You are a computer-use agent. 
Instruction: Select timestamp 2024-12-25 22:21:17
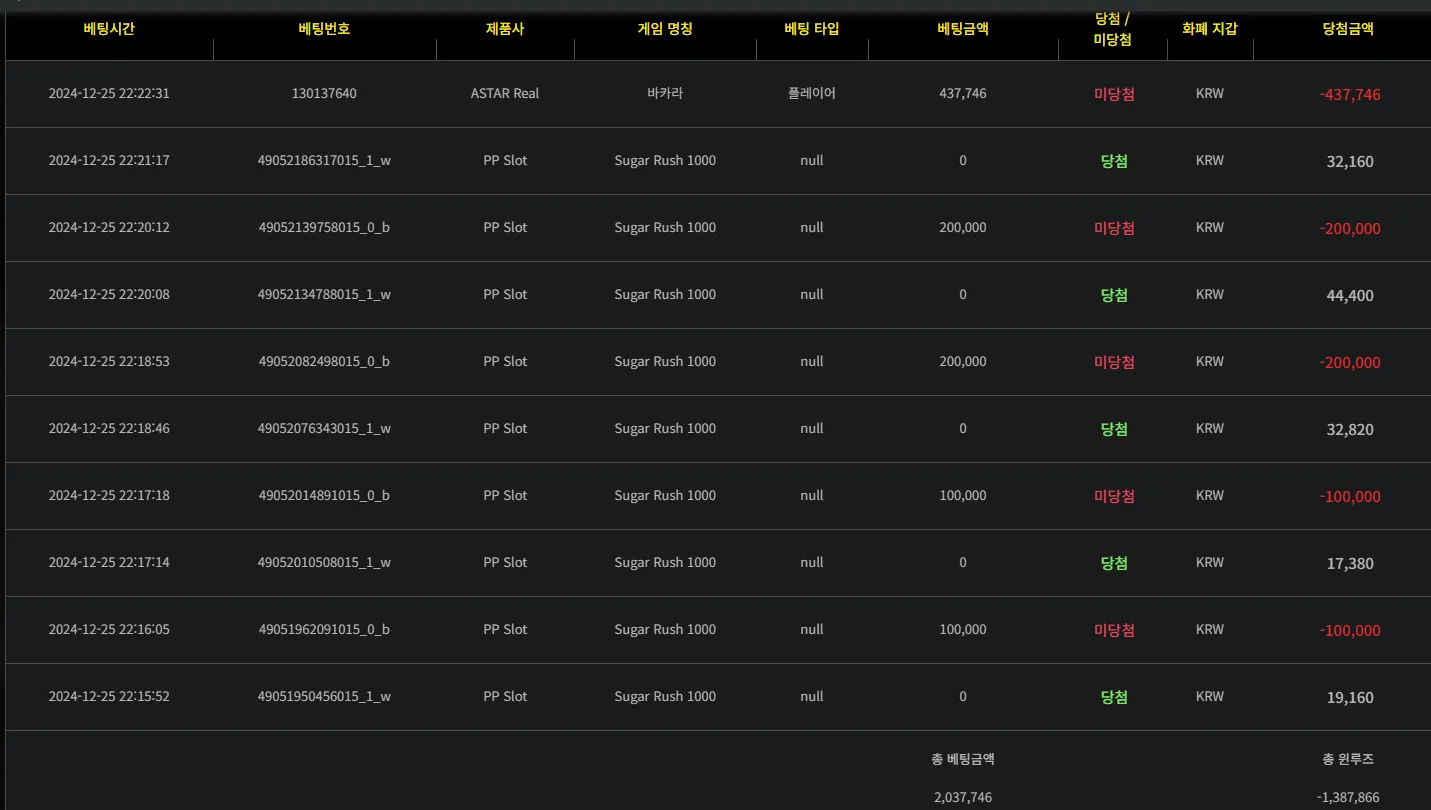click(x=109, y=160)
